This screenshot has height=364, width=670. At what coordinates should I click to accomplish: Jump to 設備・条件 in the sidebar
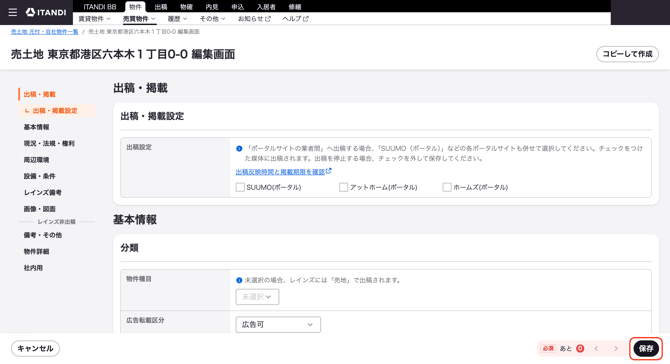click(40, 176)
